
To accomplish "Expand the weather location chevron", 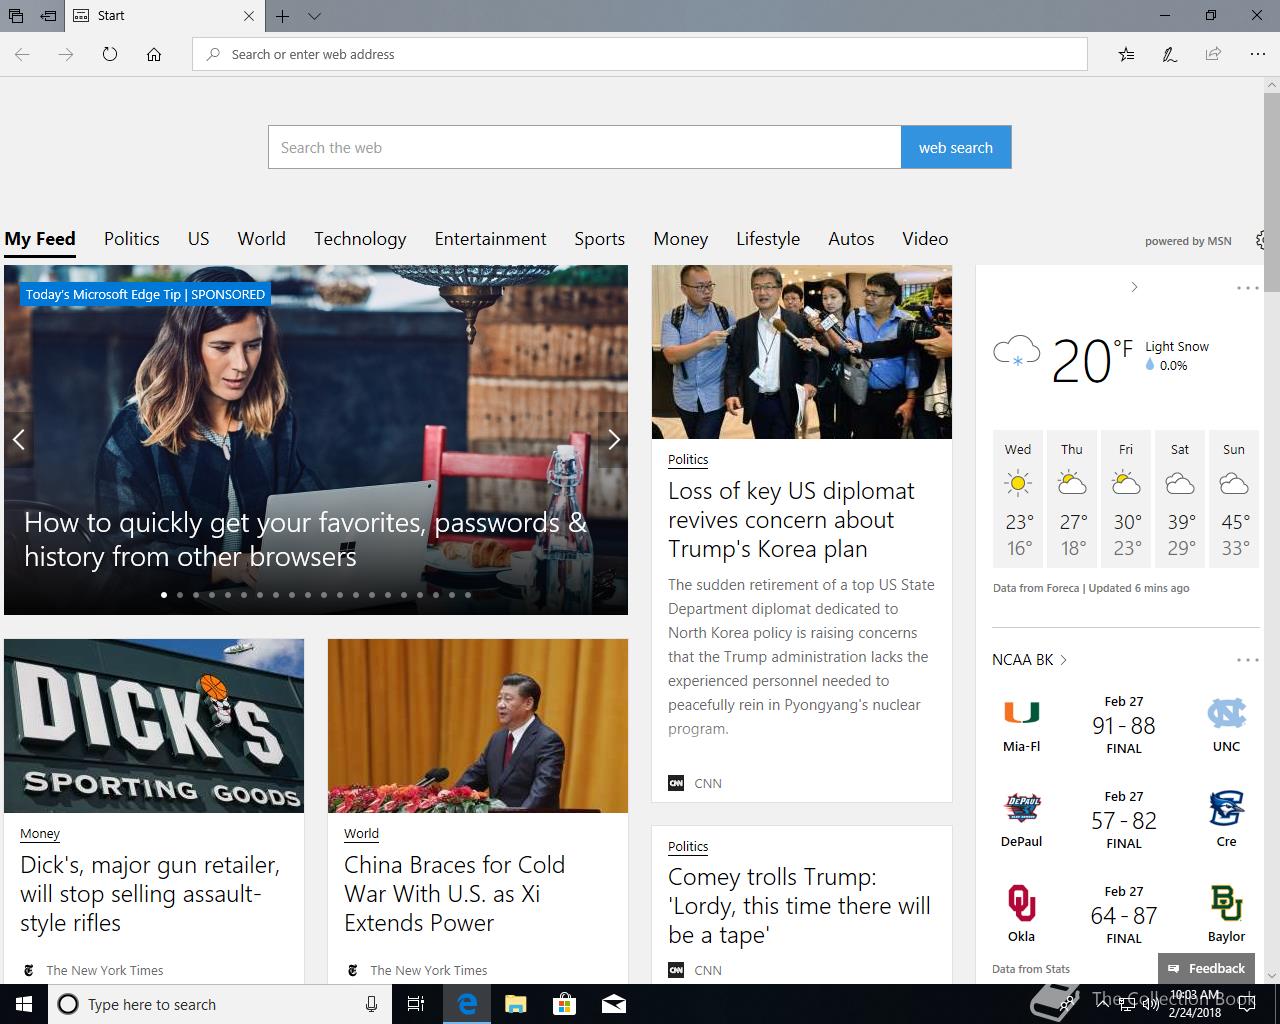I will coord(1134,287).
